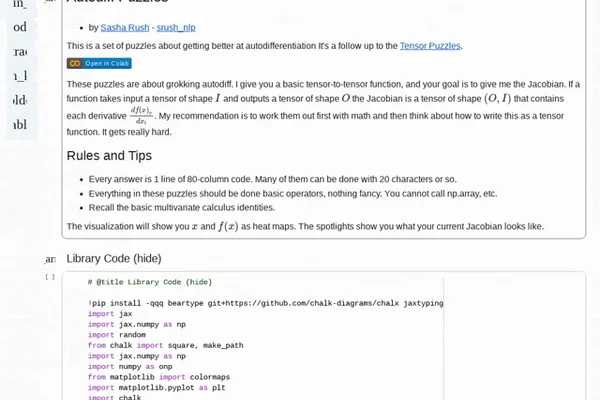Follow the Tensor Puzzles link
600x400 pixels.
[x=430, y=46]
